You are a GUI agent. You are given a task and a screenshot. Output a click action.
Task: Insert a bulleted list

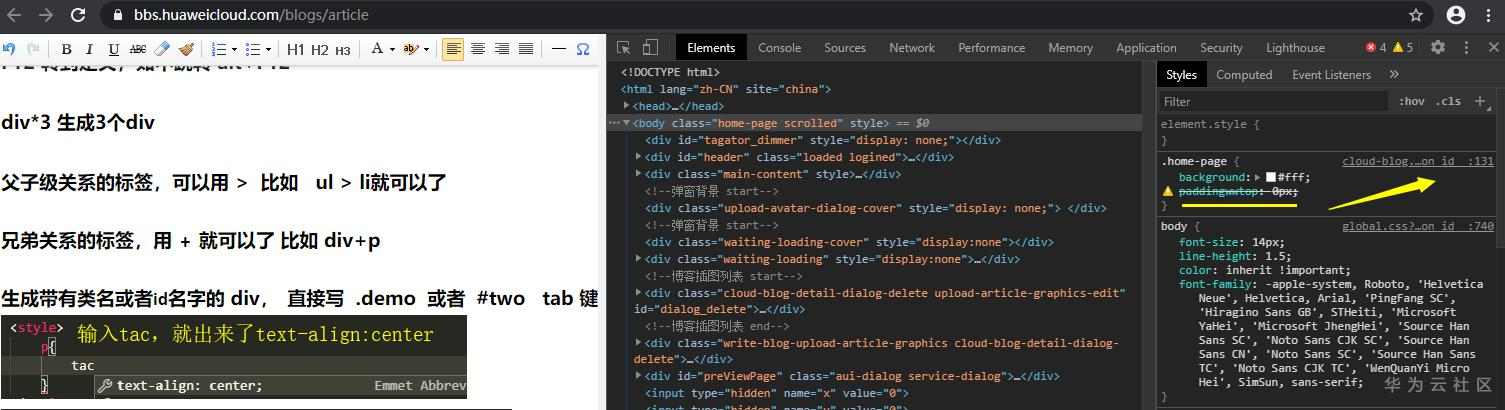[x=252, y=49]
